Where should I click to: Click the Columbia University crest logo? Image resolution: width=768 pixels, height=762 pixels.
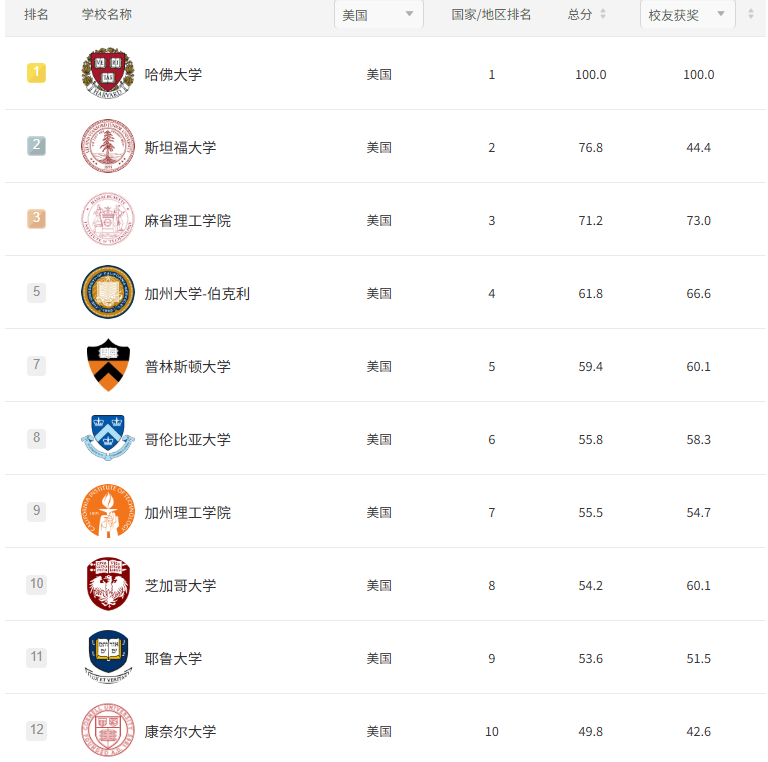(x=108, y=438)
